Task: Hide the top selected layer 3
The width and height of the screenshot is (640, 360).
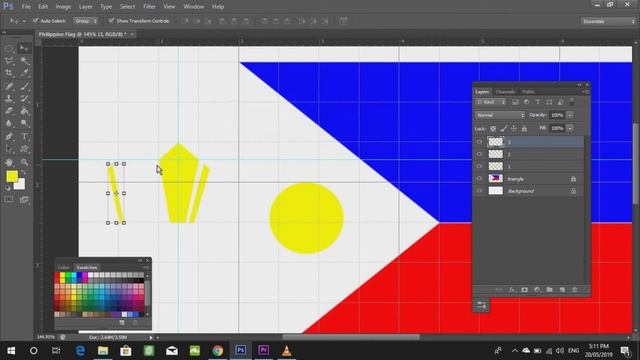Action: [479, 142]
